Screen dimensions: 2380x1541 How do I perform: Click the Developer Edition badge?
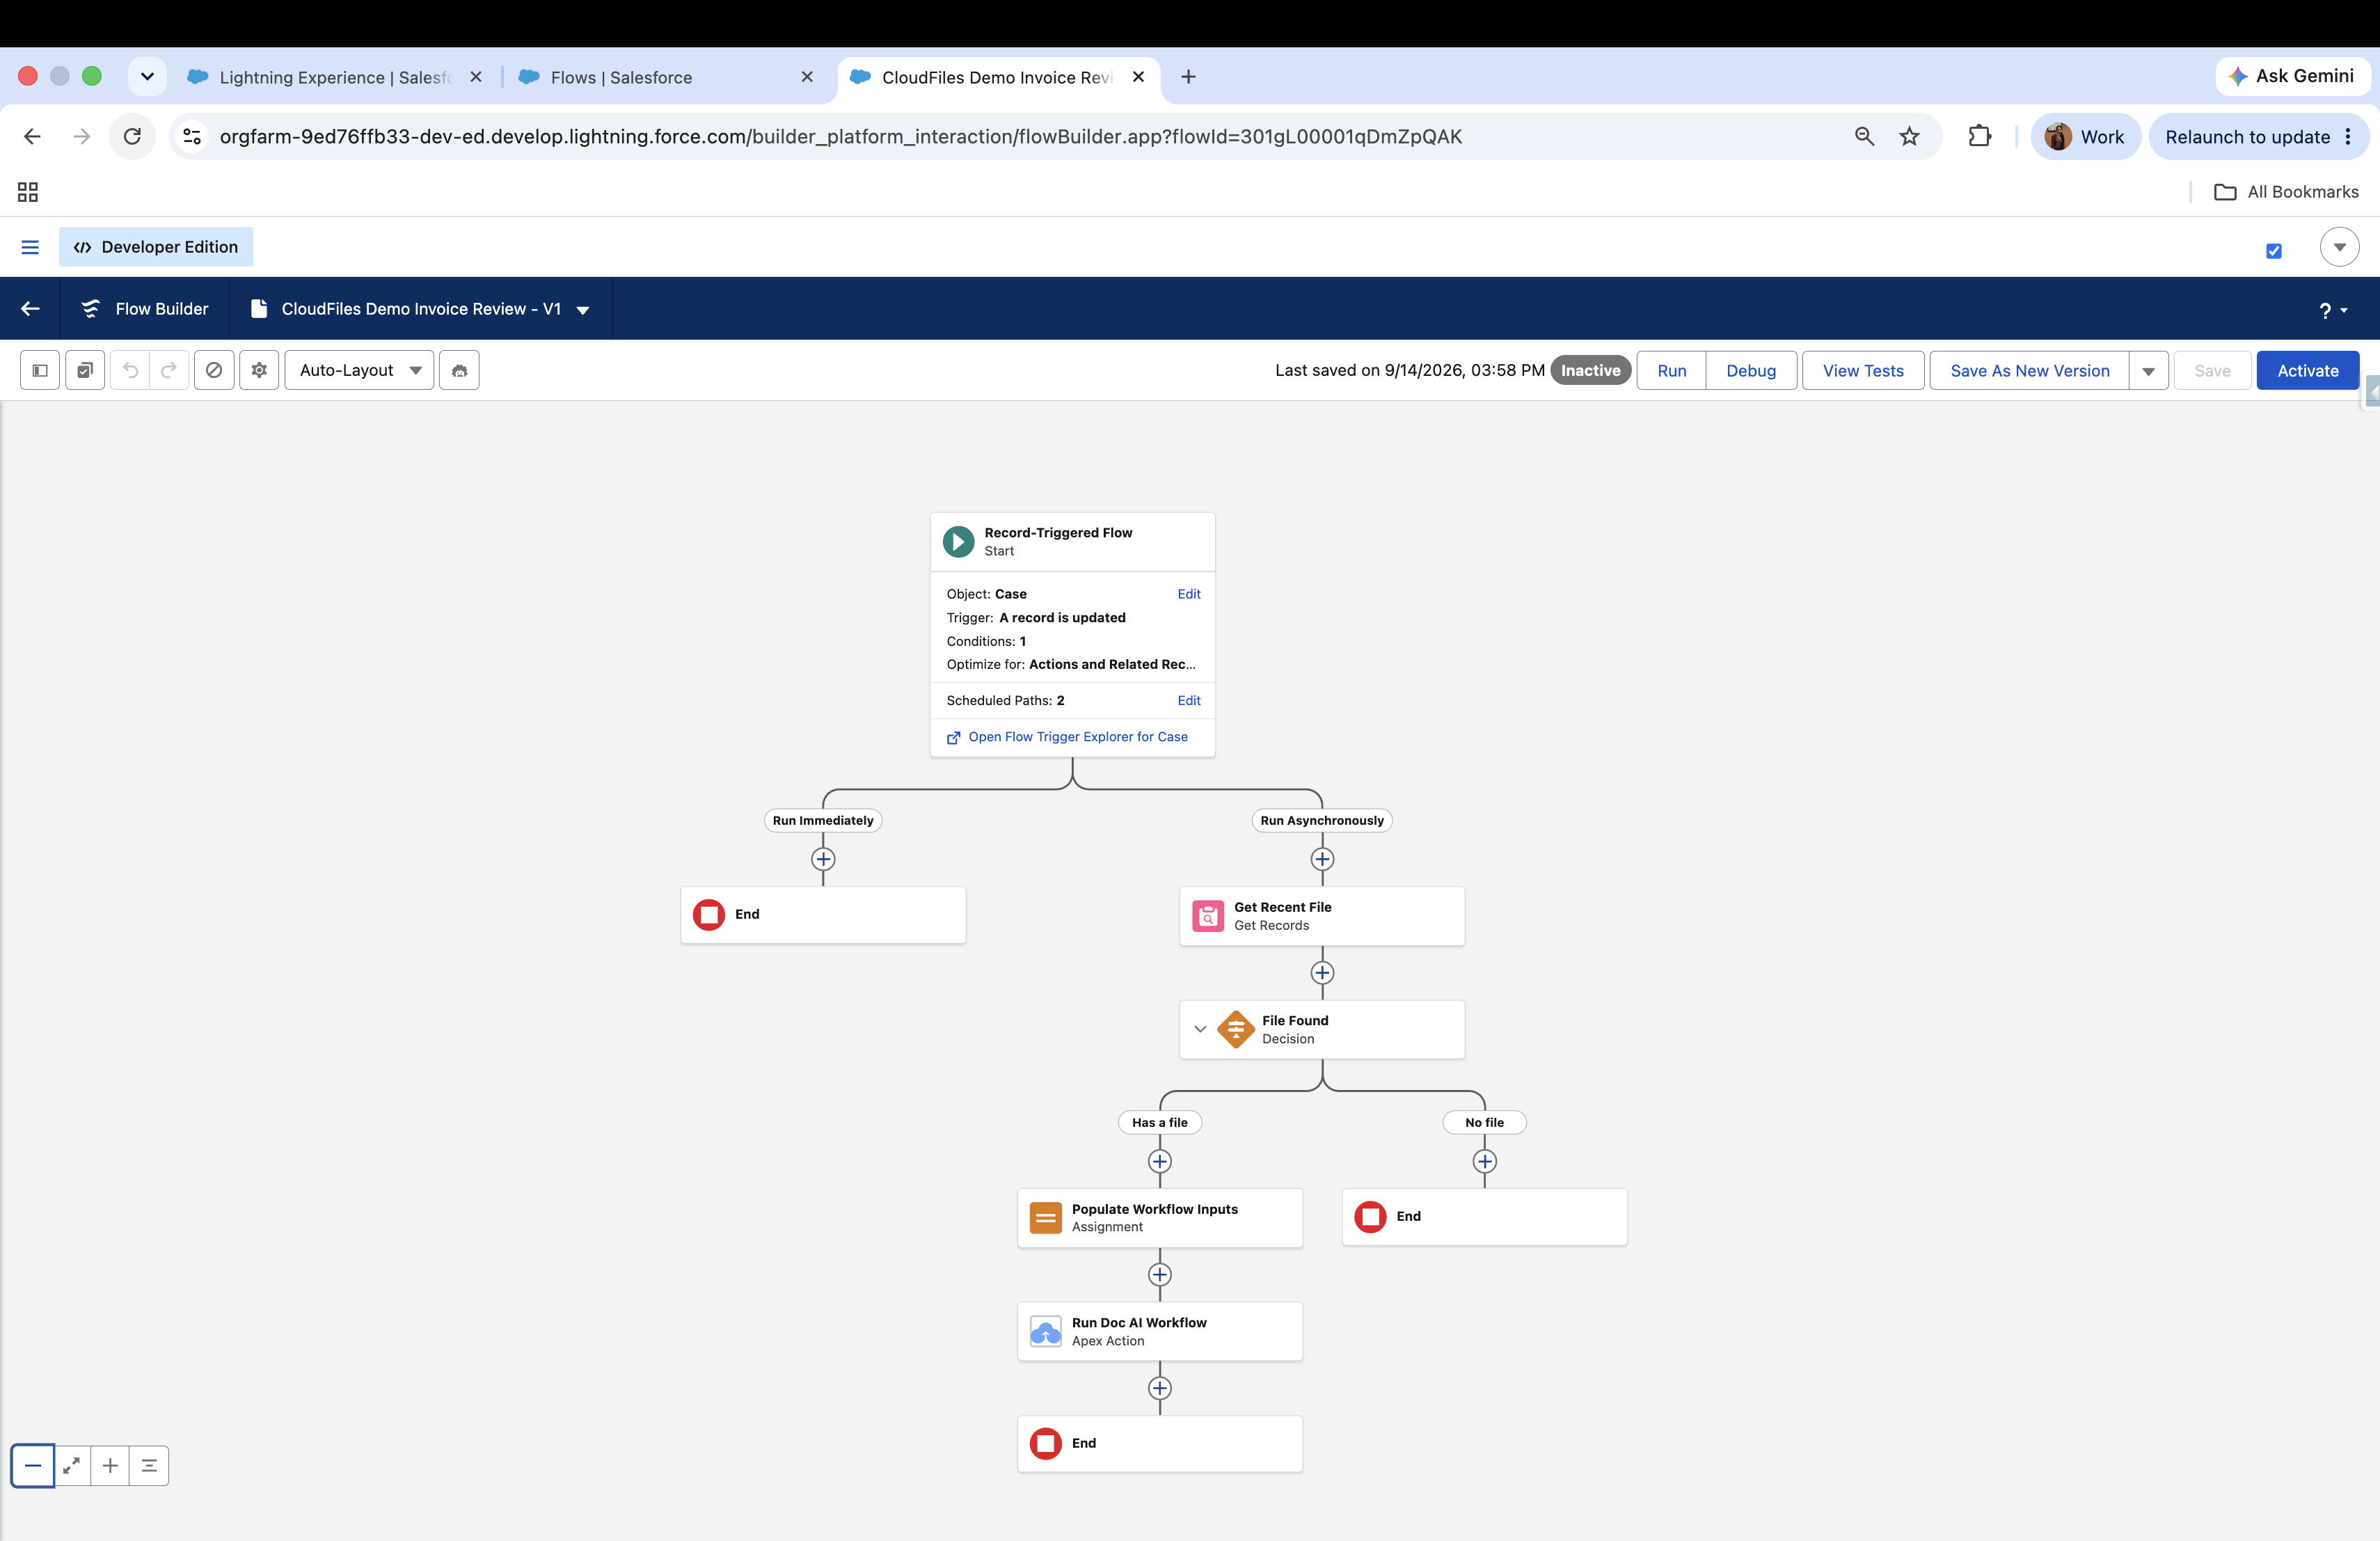(156, 247)
